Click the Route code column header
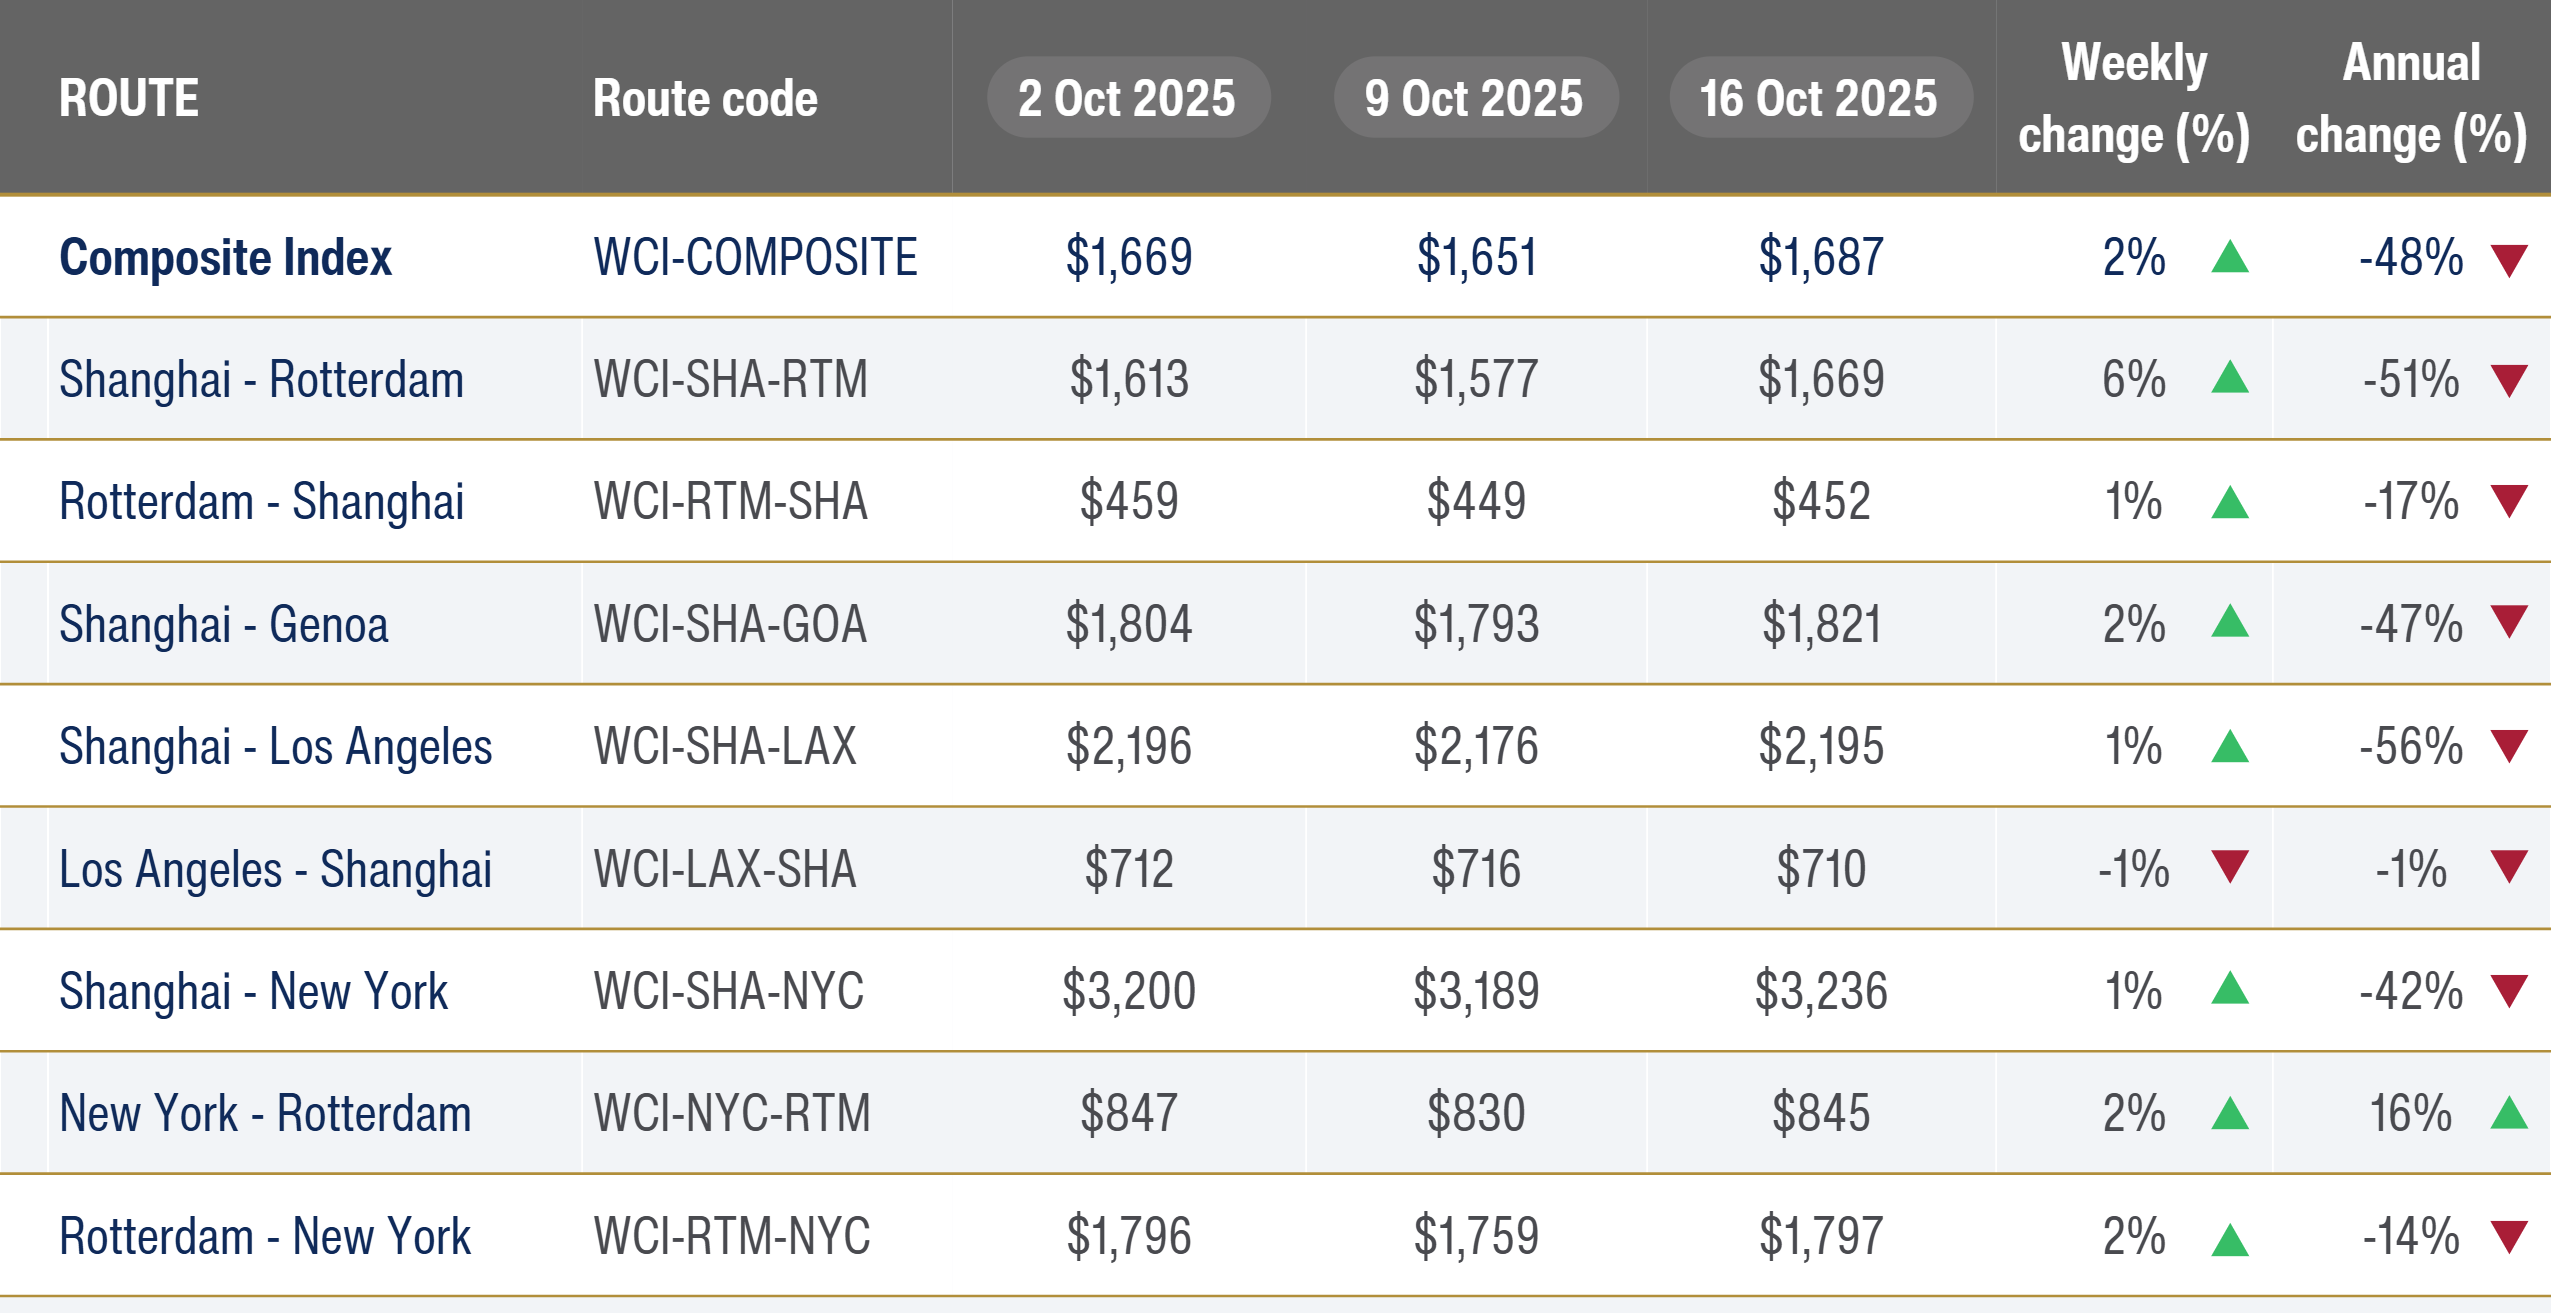The width and height of the screenshot is (2551, 1313). pos(705,98)
